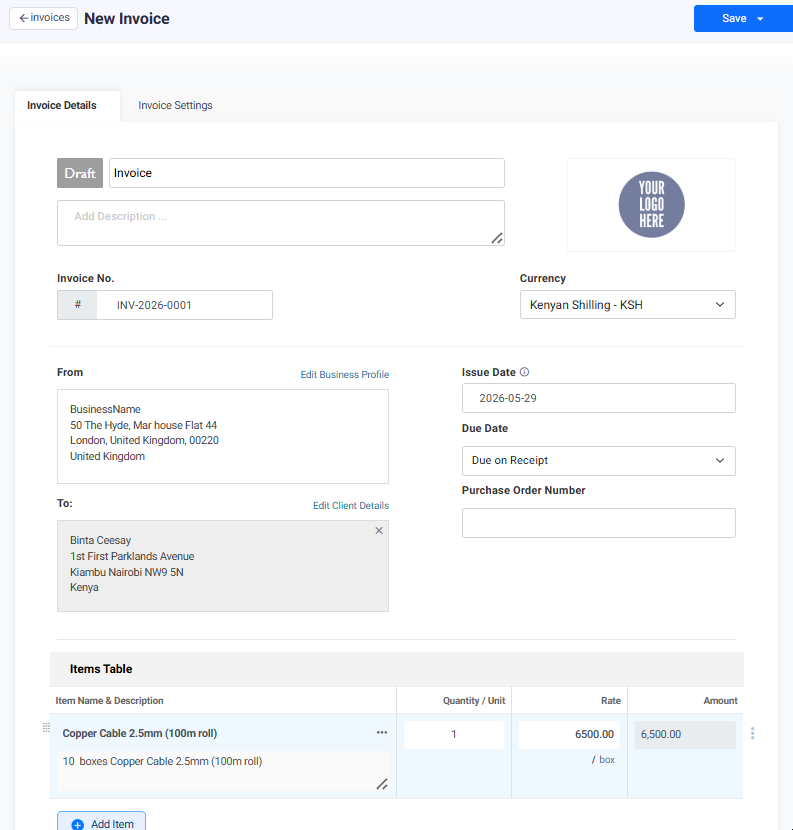Click Edit Client Details link
The width and height of the screenshot is (793, 830).
coord(351,506)
